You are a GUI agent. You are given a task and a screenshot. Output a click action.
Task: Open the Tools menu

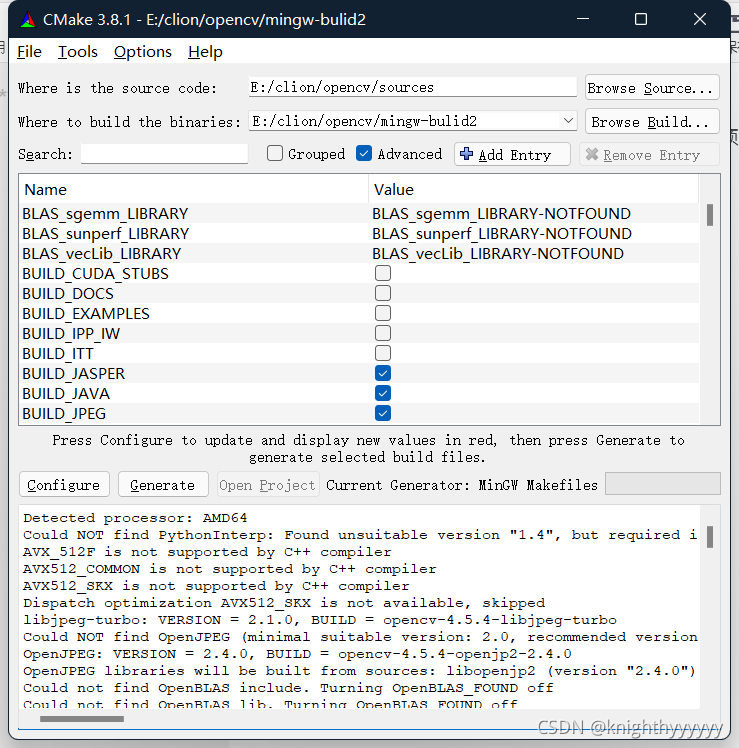[78, 52]
